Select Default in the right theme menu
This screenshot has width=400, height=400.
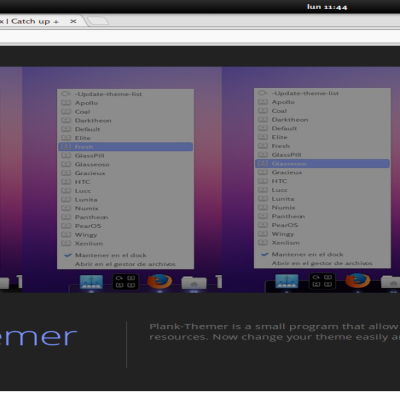pyautogui.click(x=322, y=128)
